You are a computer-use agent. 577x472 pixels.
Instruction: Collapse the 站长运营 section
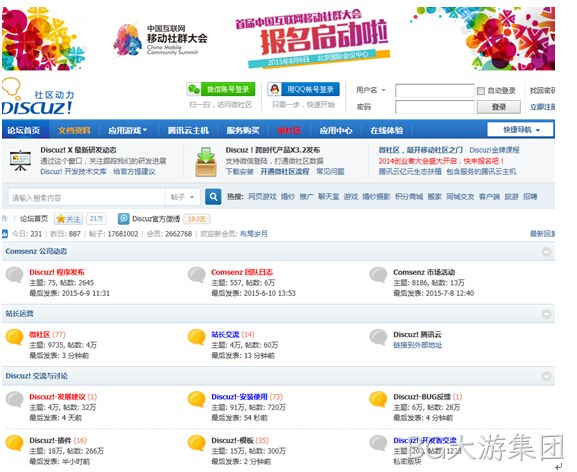pos(546,314)
